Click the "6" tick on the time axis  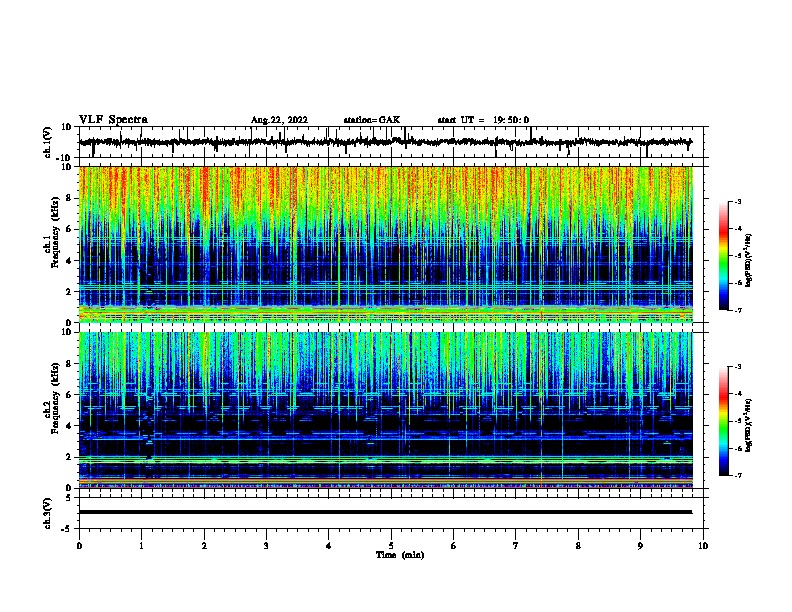(454, 546)
